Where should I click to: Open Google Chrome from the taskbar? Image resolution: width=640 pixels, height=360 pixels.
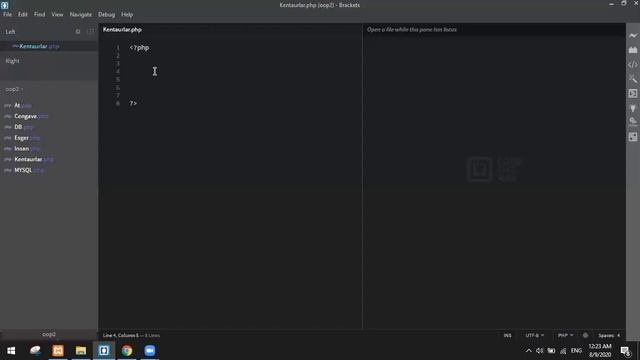coord(127,351)
